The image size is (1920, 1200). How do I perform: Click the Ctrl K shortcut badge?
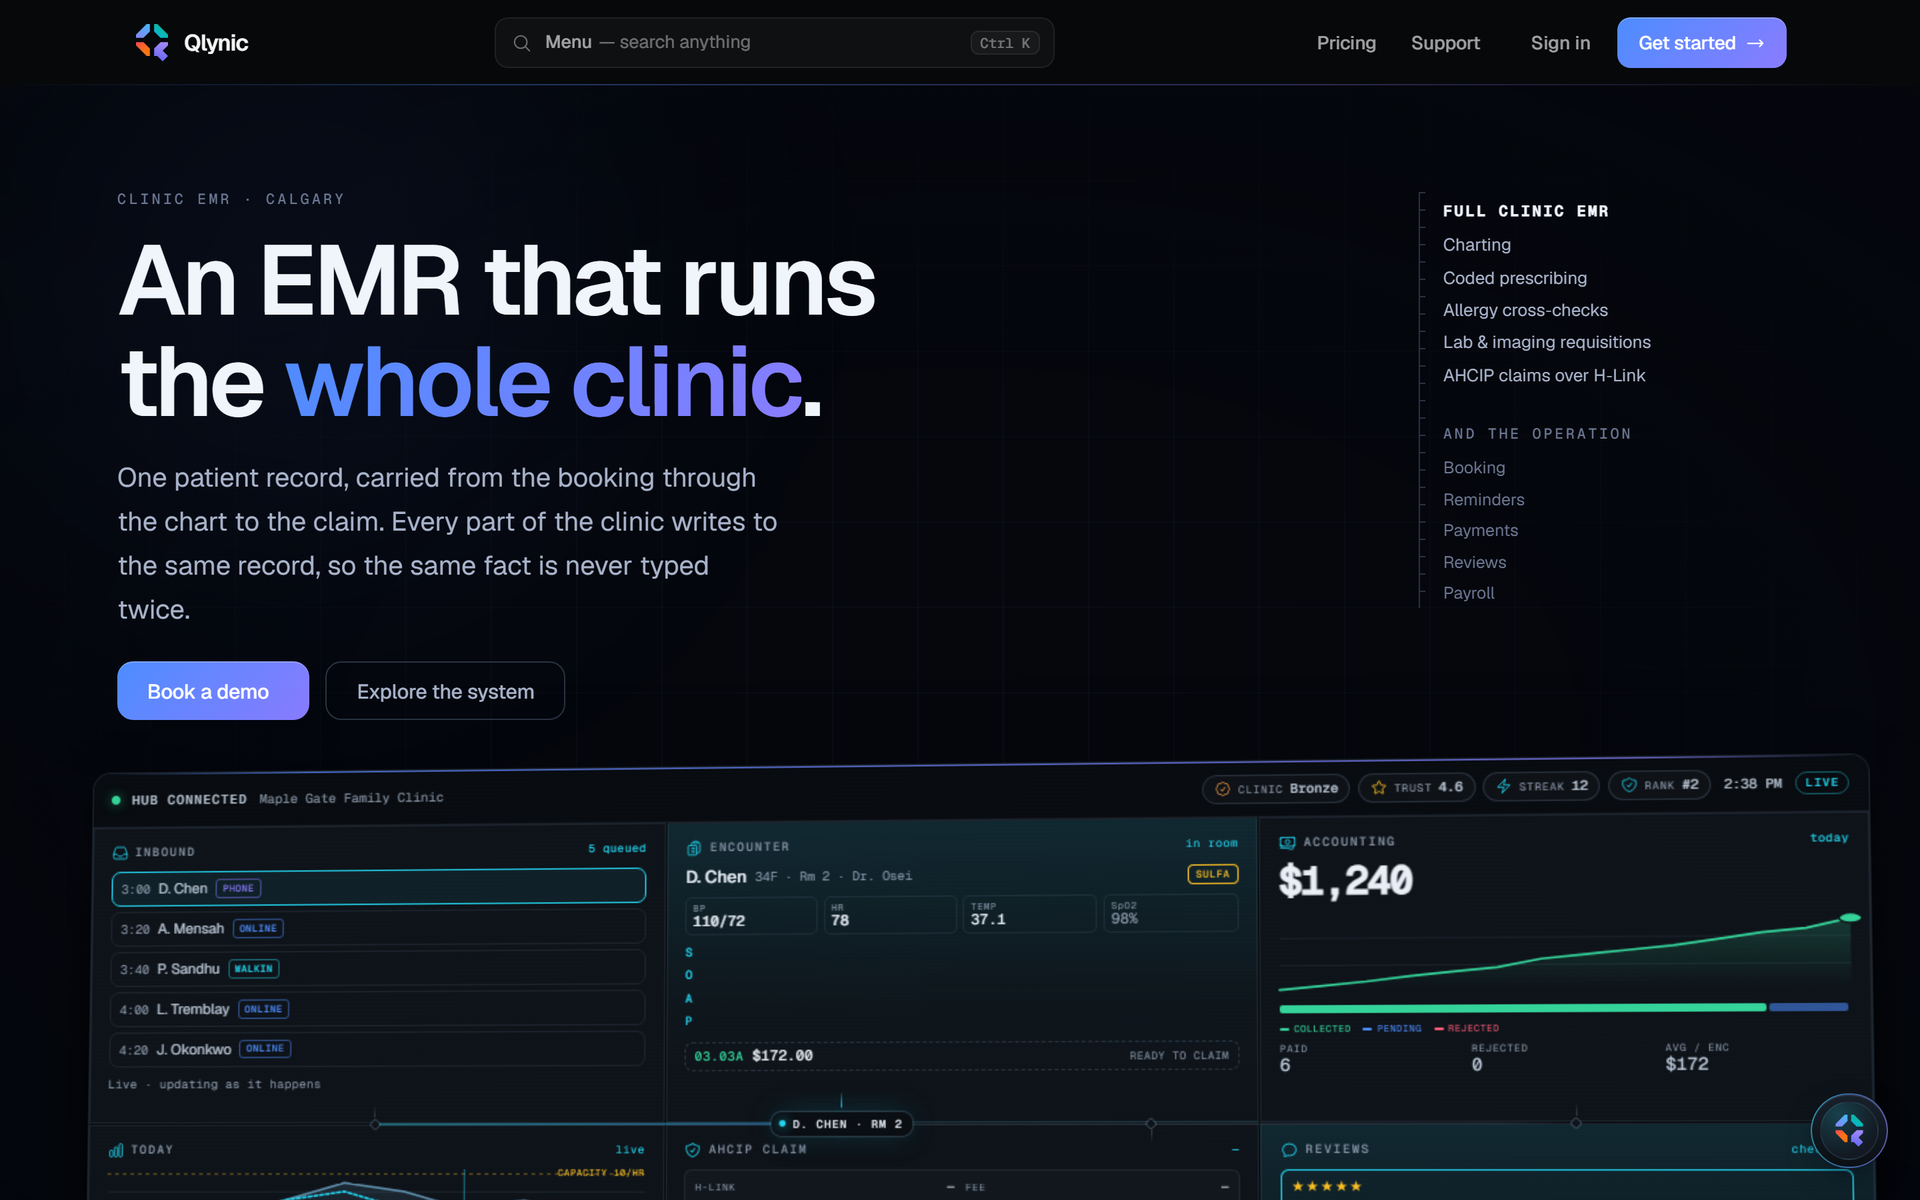[1005, 43]
